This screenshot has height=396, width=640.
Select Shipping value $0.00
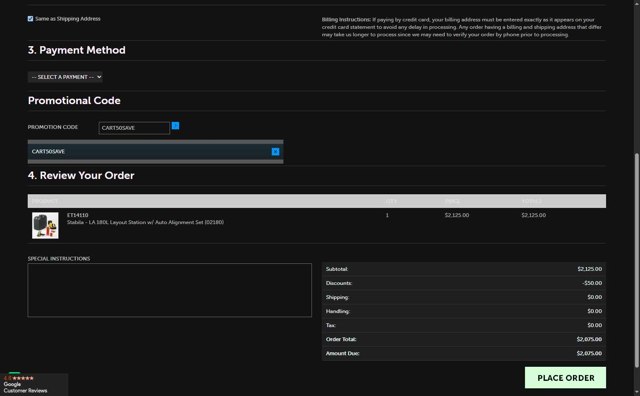(595, 297)
